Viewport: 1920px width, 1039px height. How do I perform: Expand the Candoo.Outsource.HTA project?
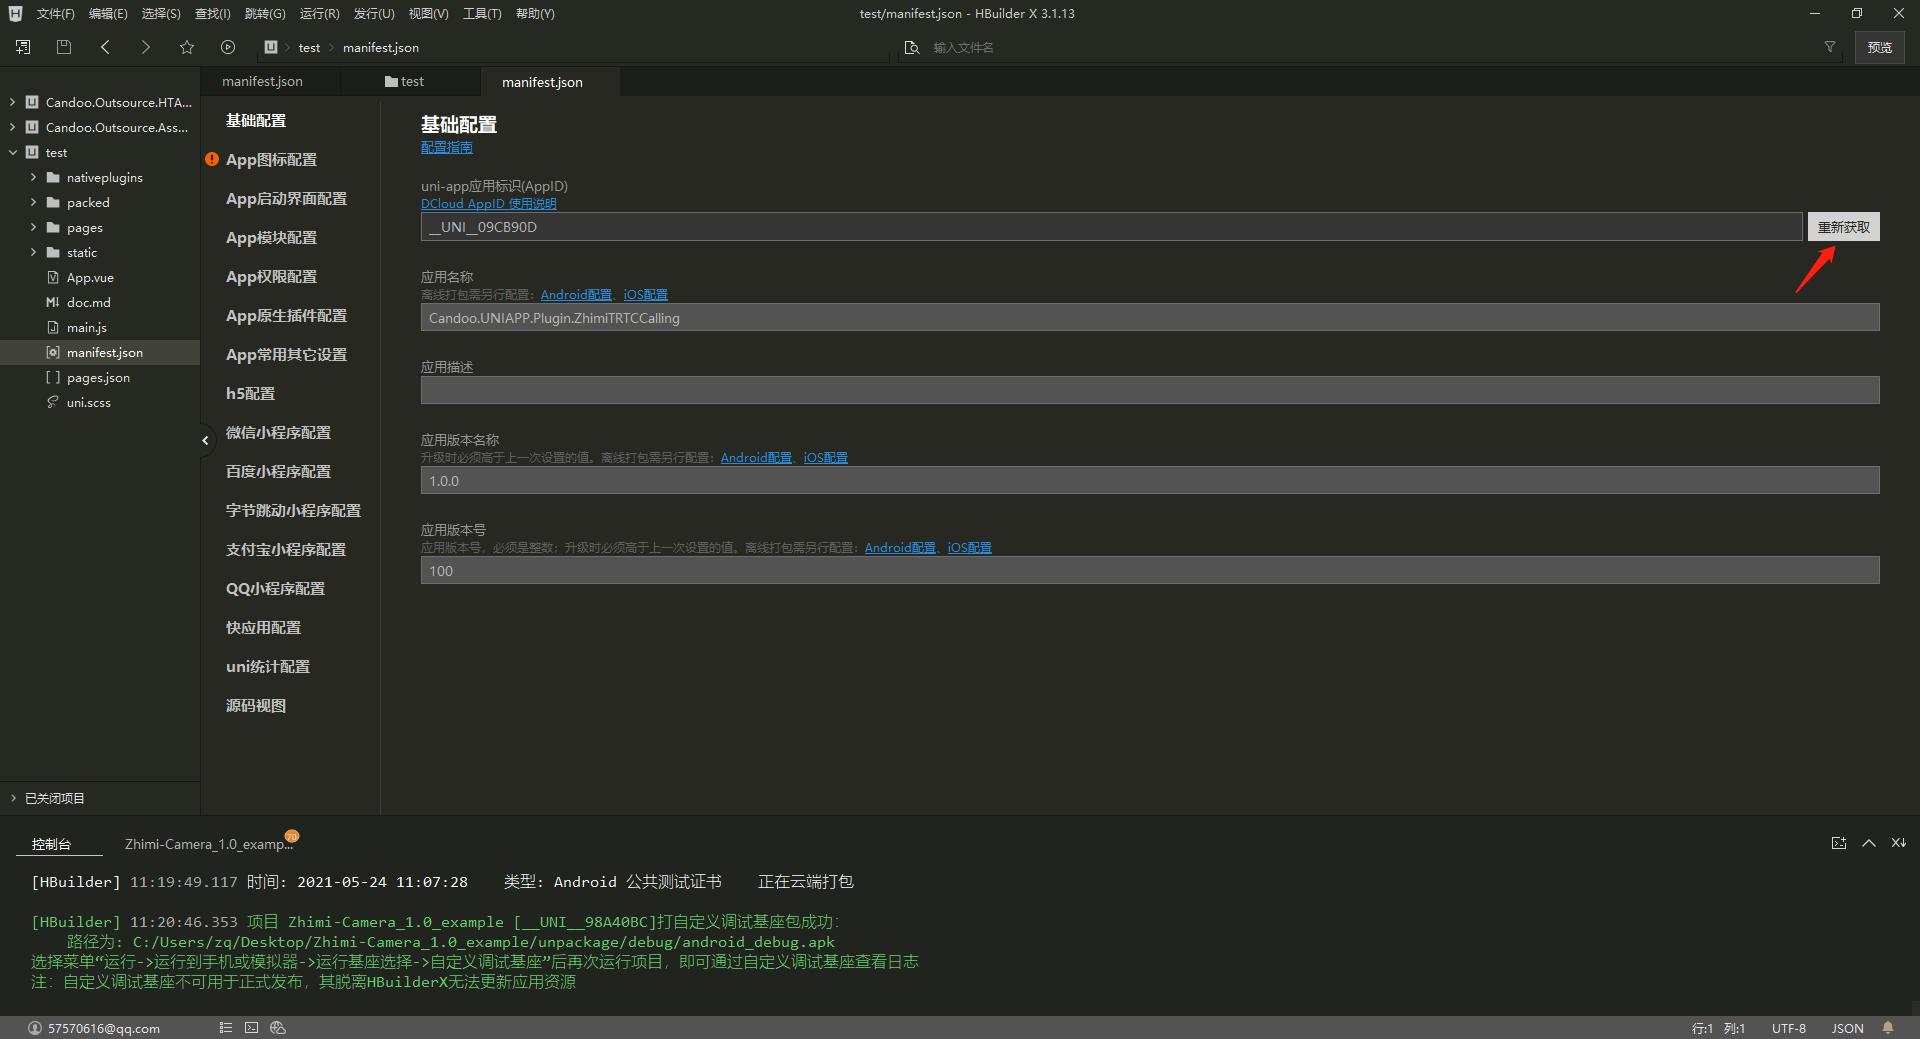point(12,102)
